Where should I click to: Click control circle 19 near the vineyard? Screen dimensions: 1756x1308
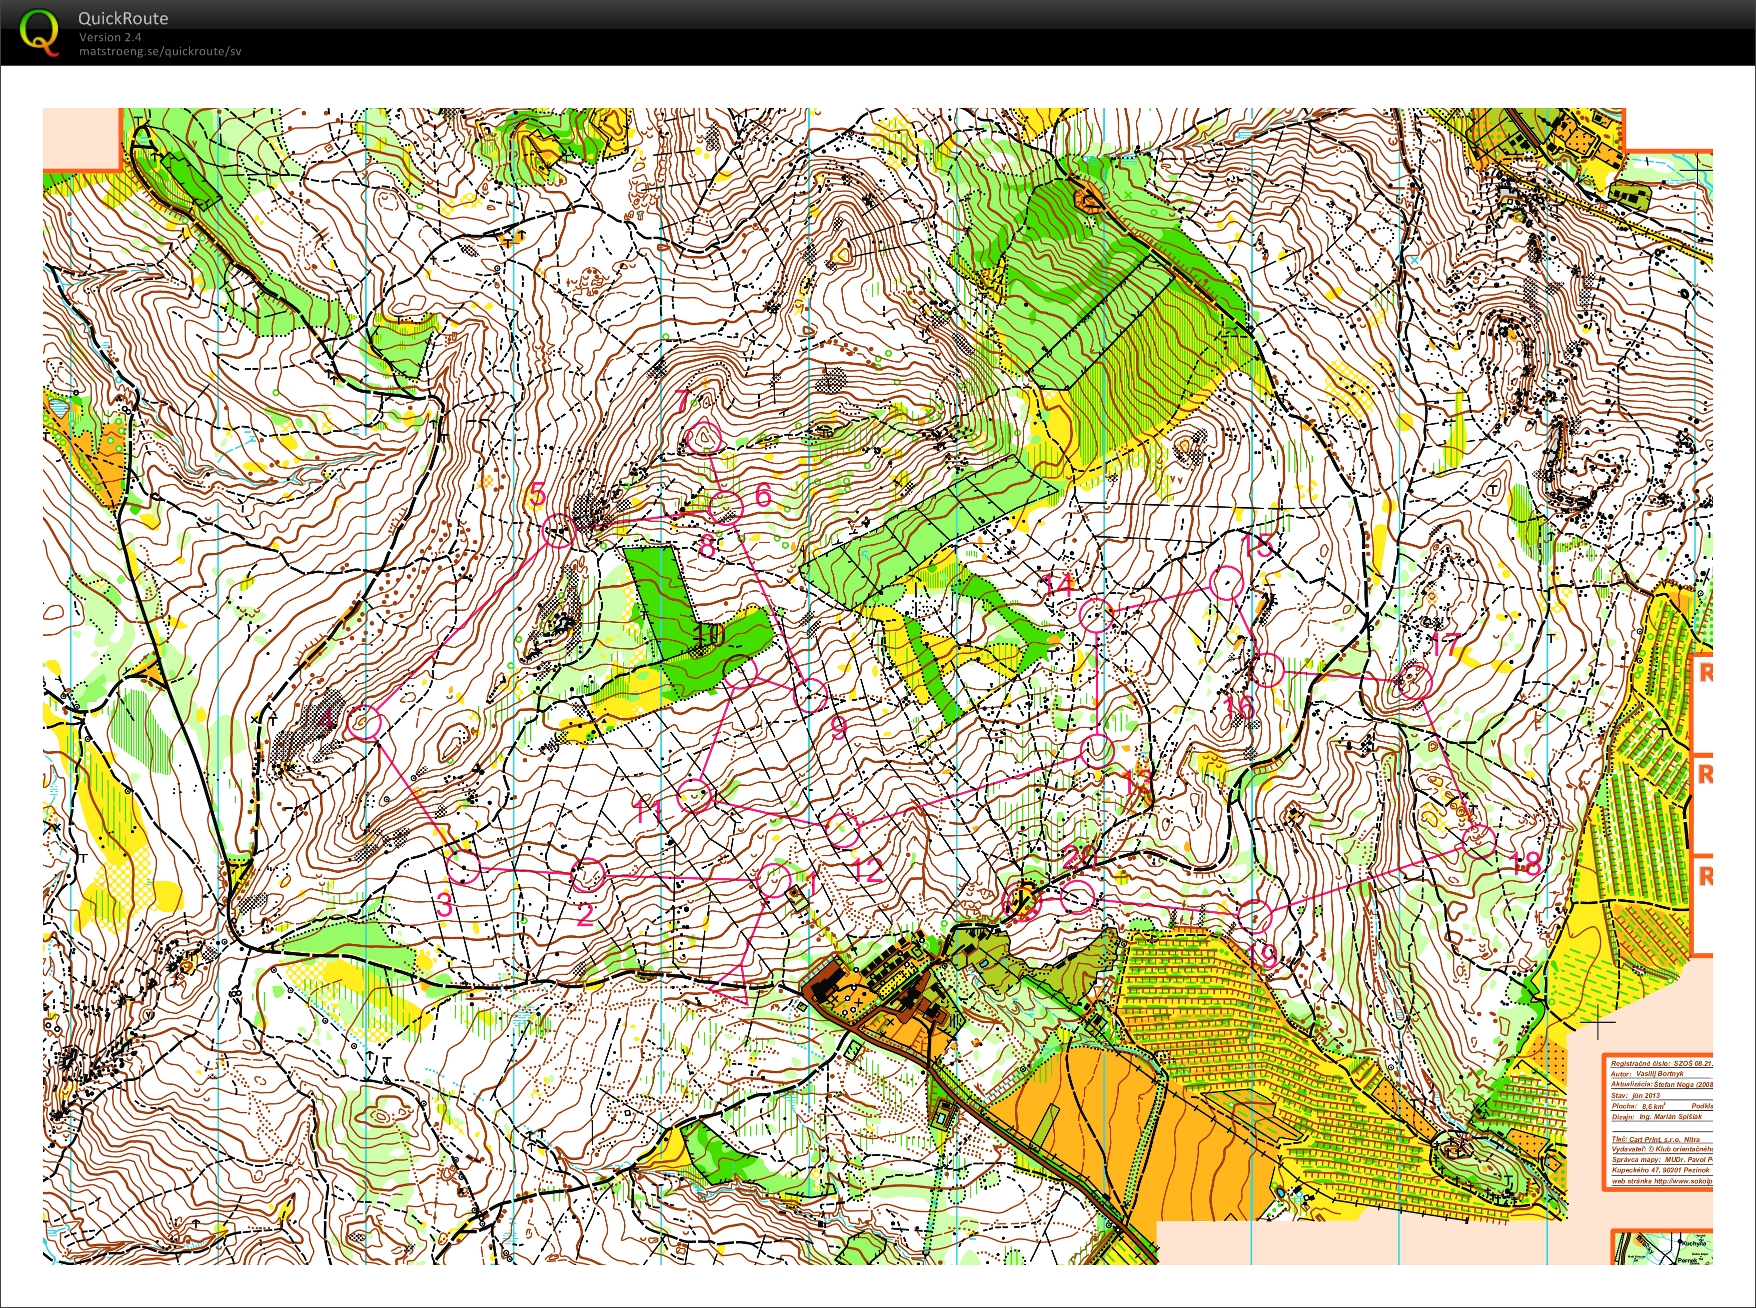coord(1254,914)
